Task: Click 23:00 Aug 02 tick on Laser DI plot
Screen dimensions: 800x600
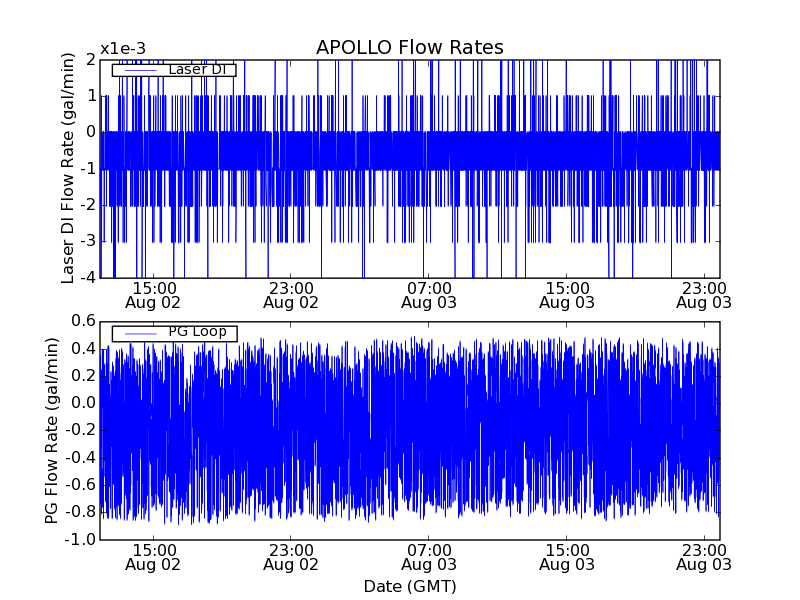Action: click(x=291, y=295)
